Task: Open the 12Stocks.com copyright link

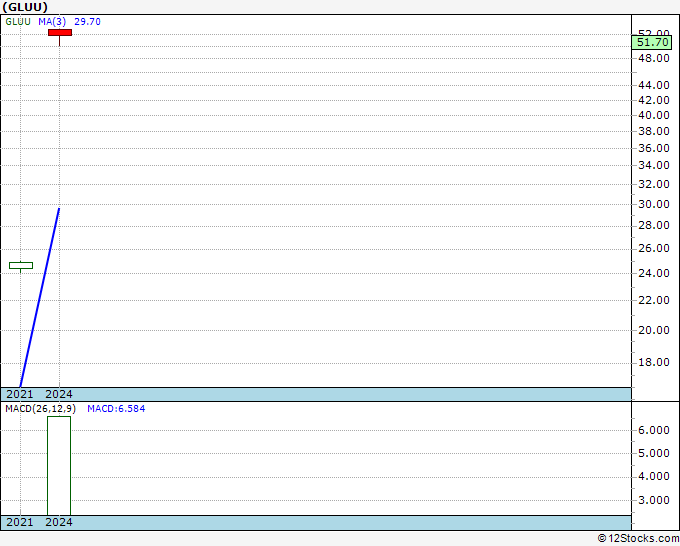Action: [638, 539]
